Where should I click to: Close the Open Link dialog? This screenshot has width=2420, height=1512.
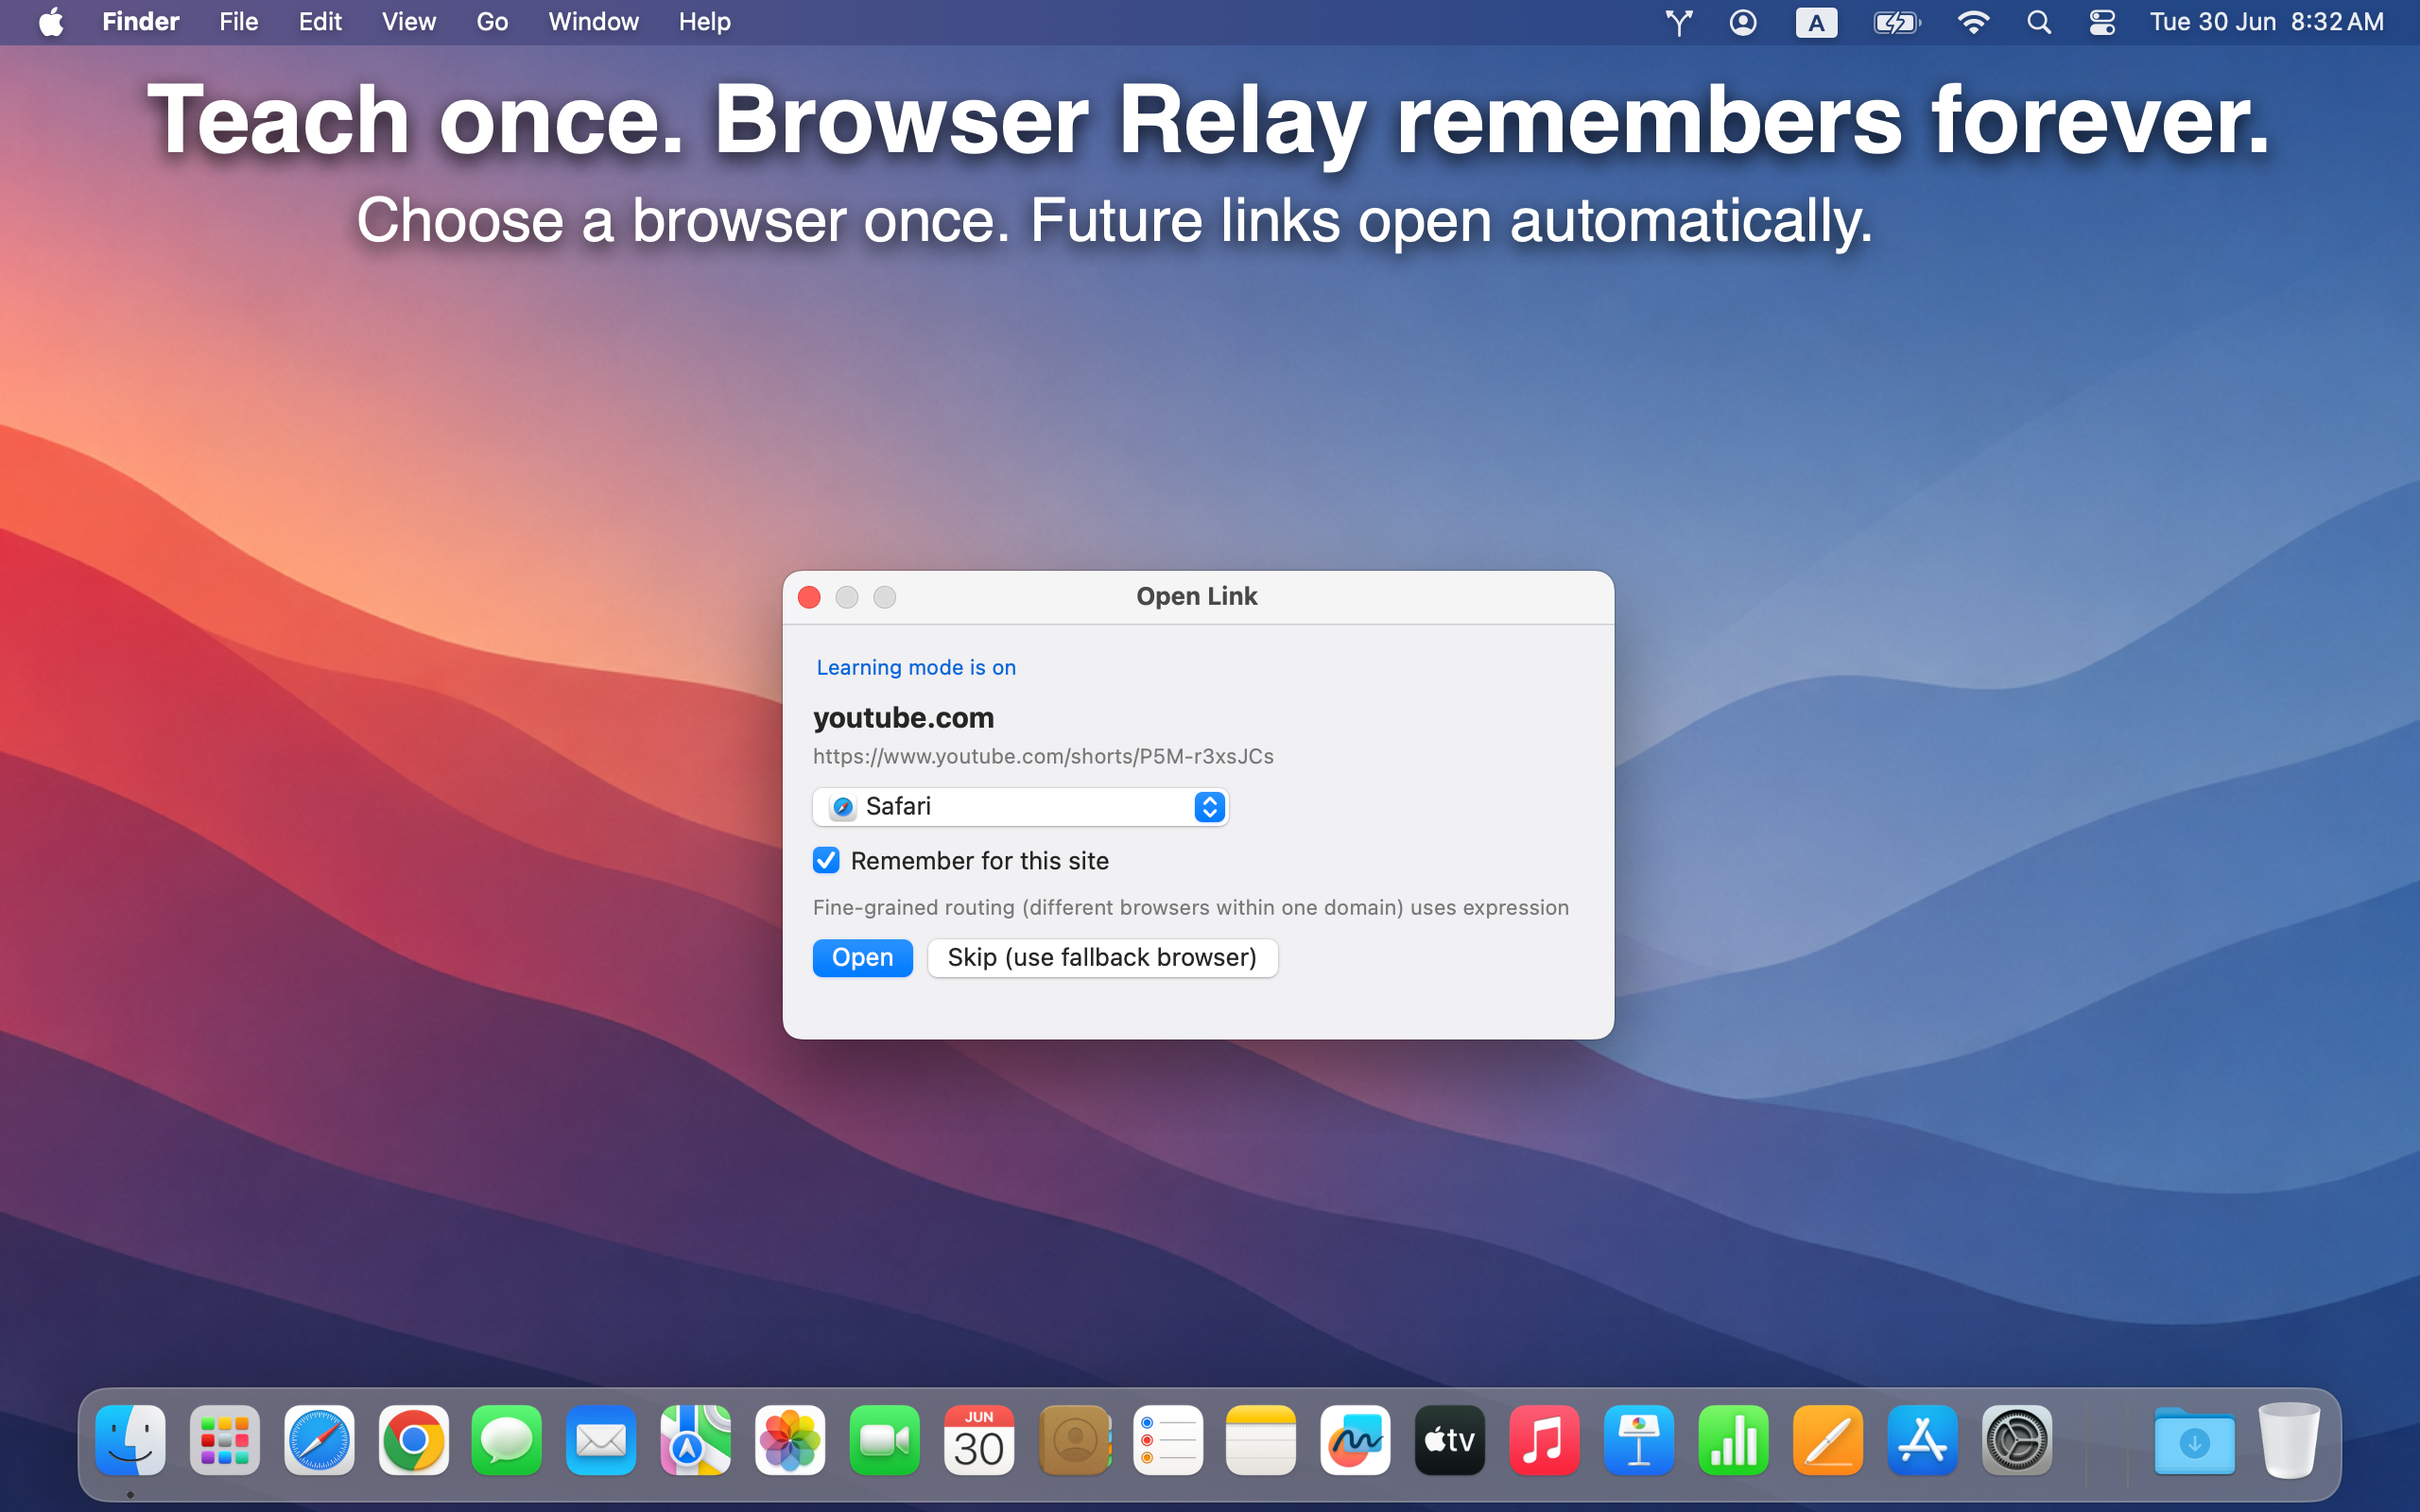click(809, 597)
